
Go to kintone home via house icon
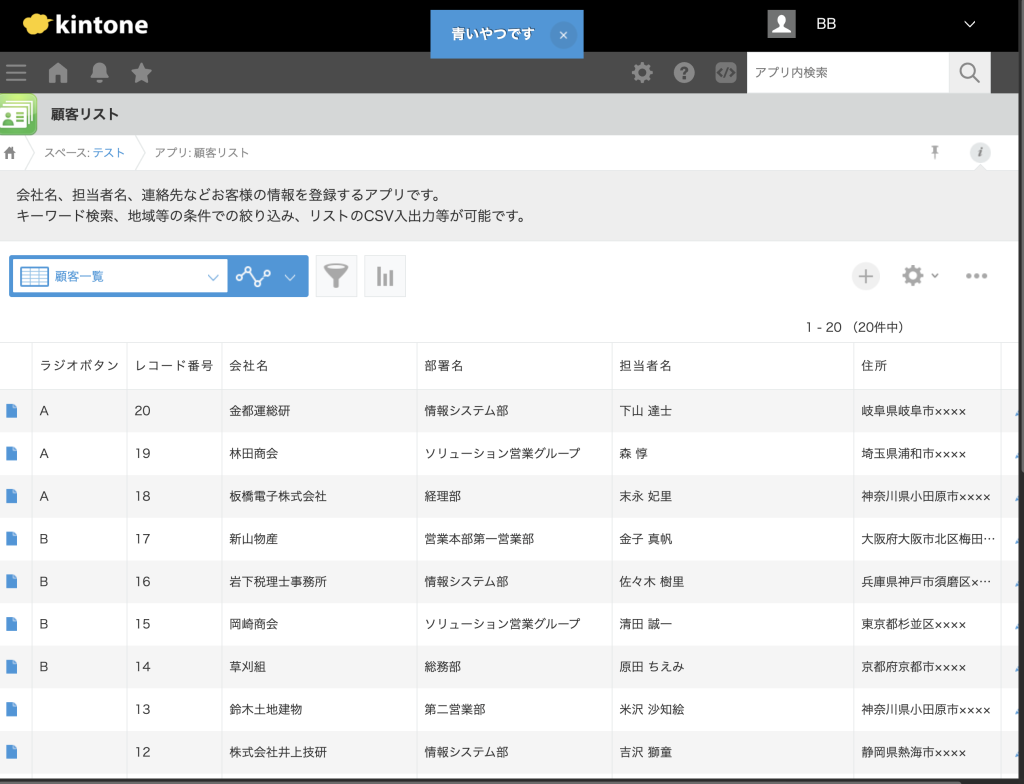coord(58,72)
